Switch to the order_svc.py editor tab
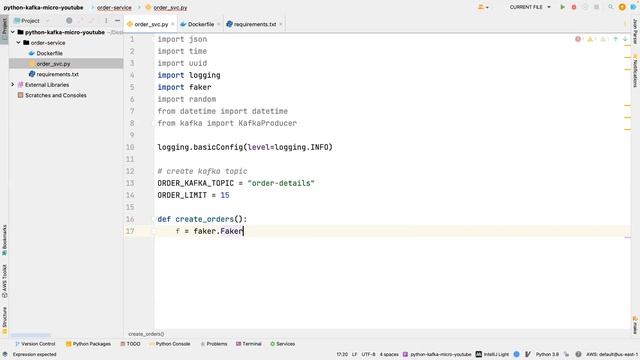 151,24
